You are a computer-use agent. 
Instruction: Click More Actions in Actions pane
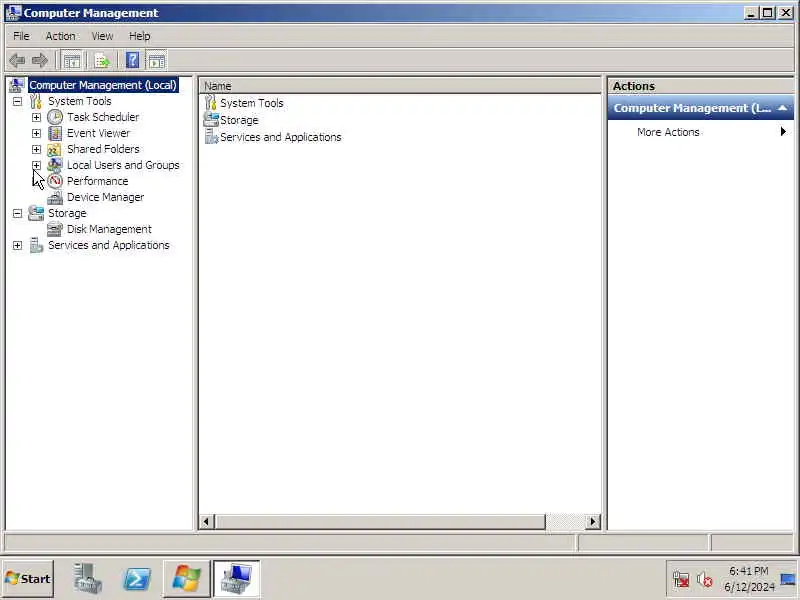click(x=668, y=132)
